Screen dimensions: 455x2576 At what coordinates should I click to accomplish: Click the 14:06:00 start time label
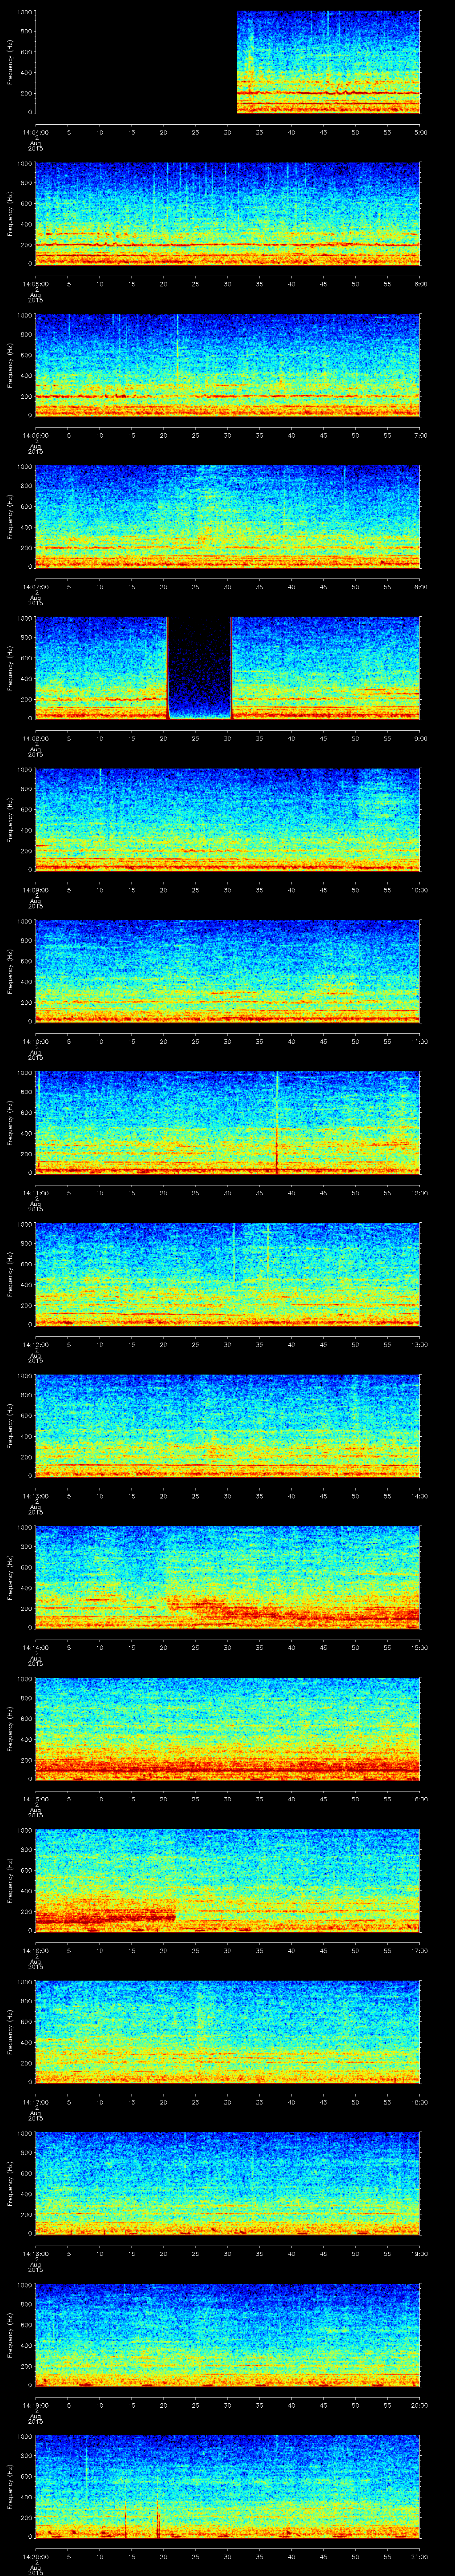tap(35, 435)
